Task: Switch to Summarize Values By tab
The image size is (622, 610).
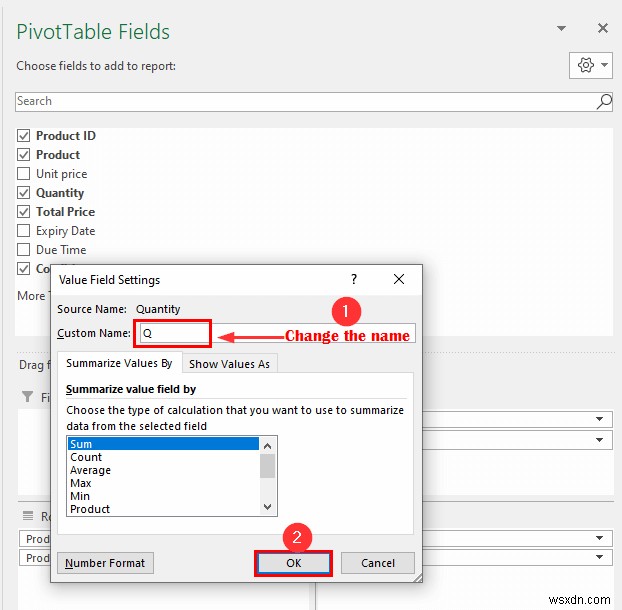Action: (119, 363)
